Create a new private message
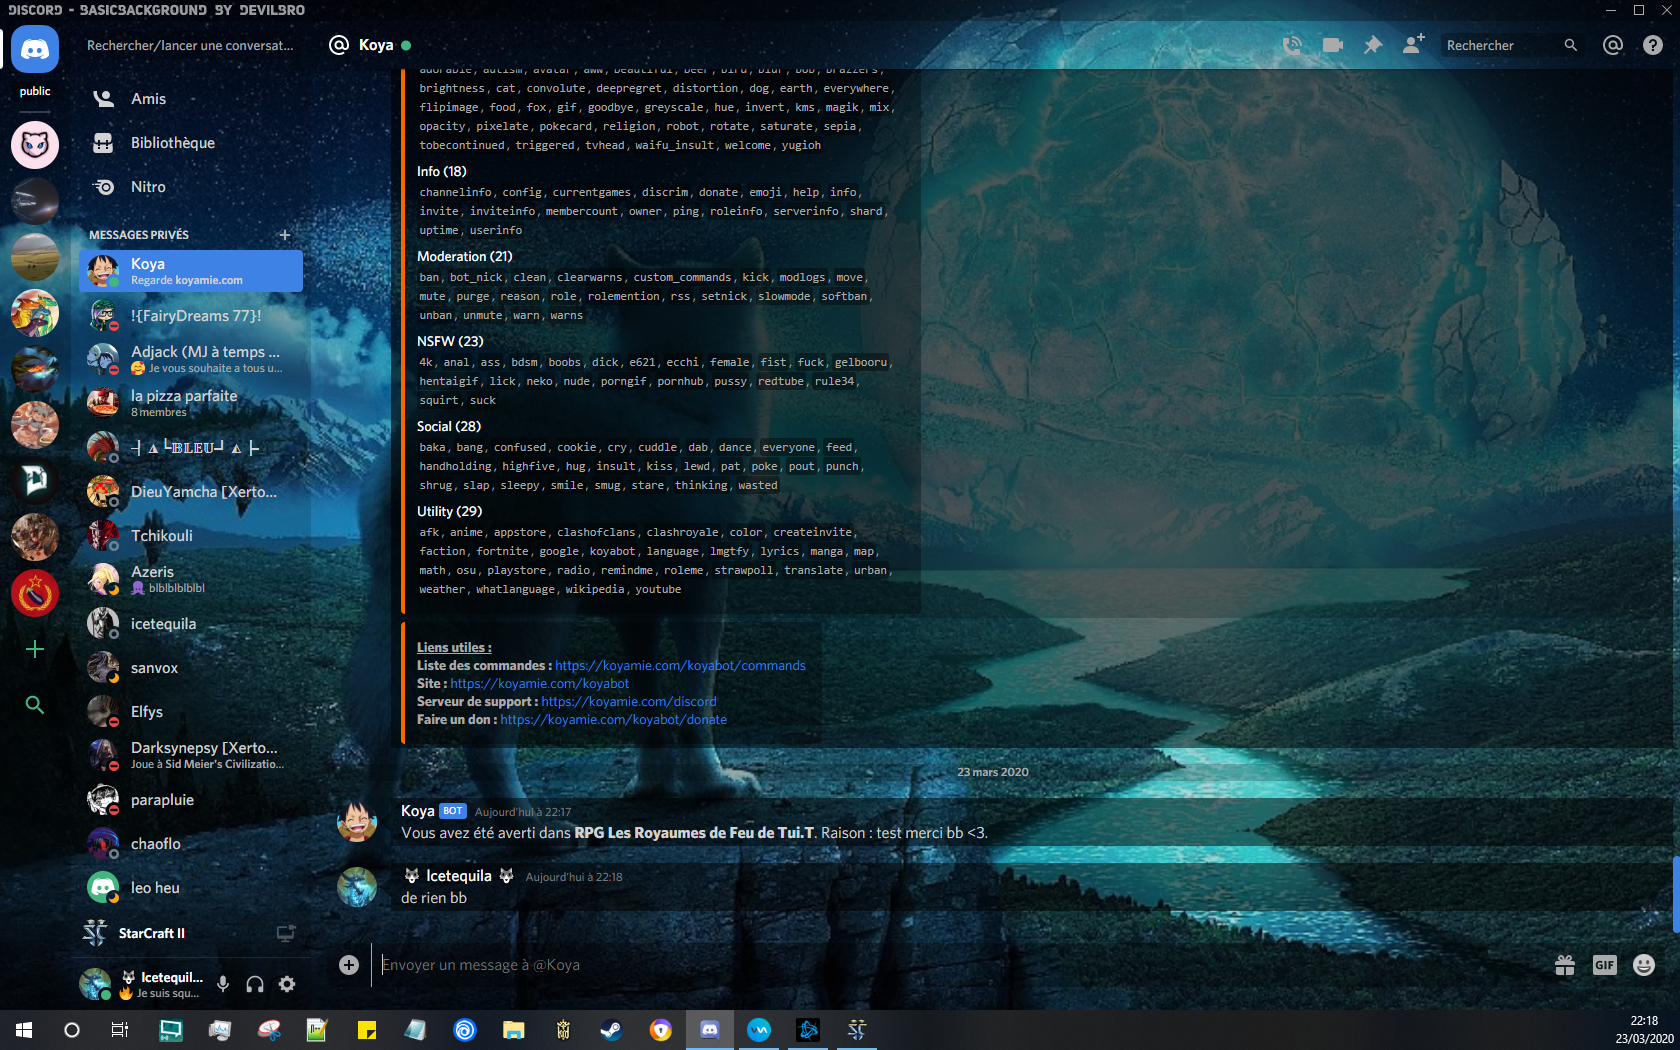Screen dimensions: 1680x1050 pyautogui.click(x=285, y=235)
